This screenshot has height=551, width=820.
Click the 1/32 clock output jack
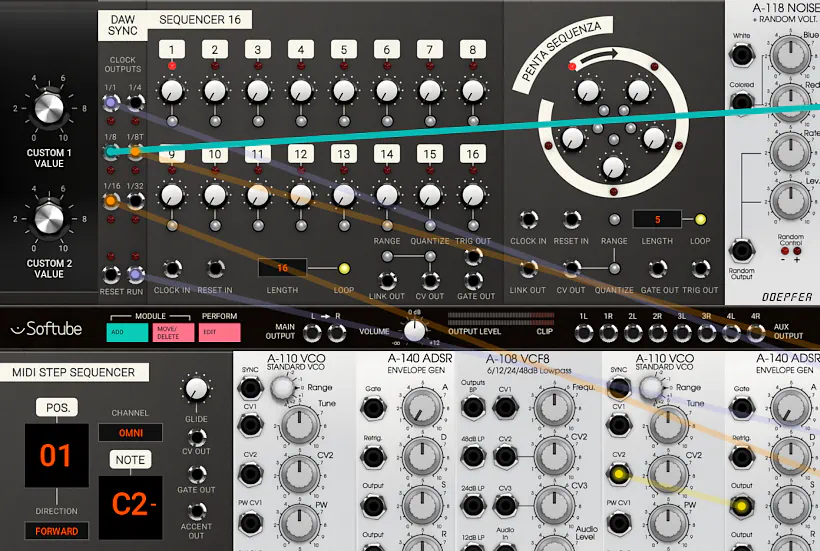(135, 201)
